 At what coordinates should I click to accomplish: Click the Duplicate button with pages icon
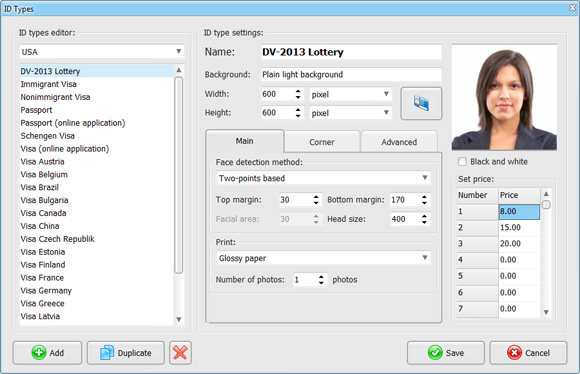126,353
